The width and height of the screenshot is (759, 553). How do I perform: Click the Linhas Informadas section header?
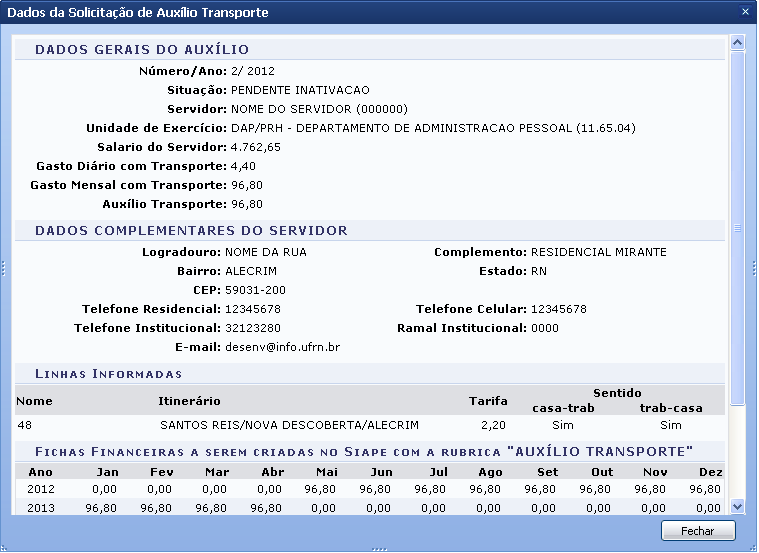coord(108,374)
